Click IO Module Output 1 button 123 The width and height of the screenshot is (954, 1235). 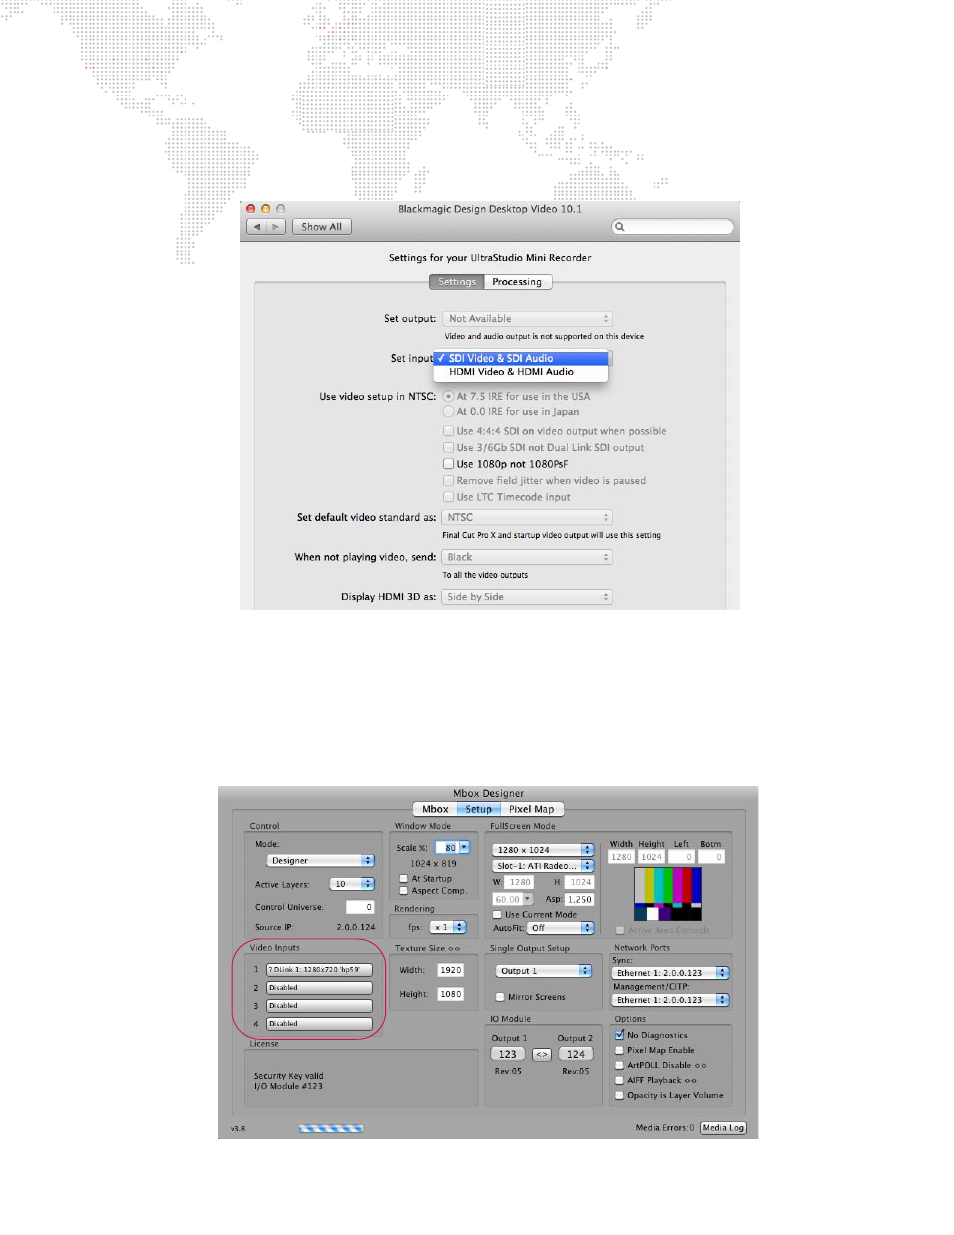508,1054
